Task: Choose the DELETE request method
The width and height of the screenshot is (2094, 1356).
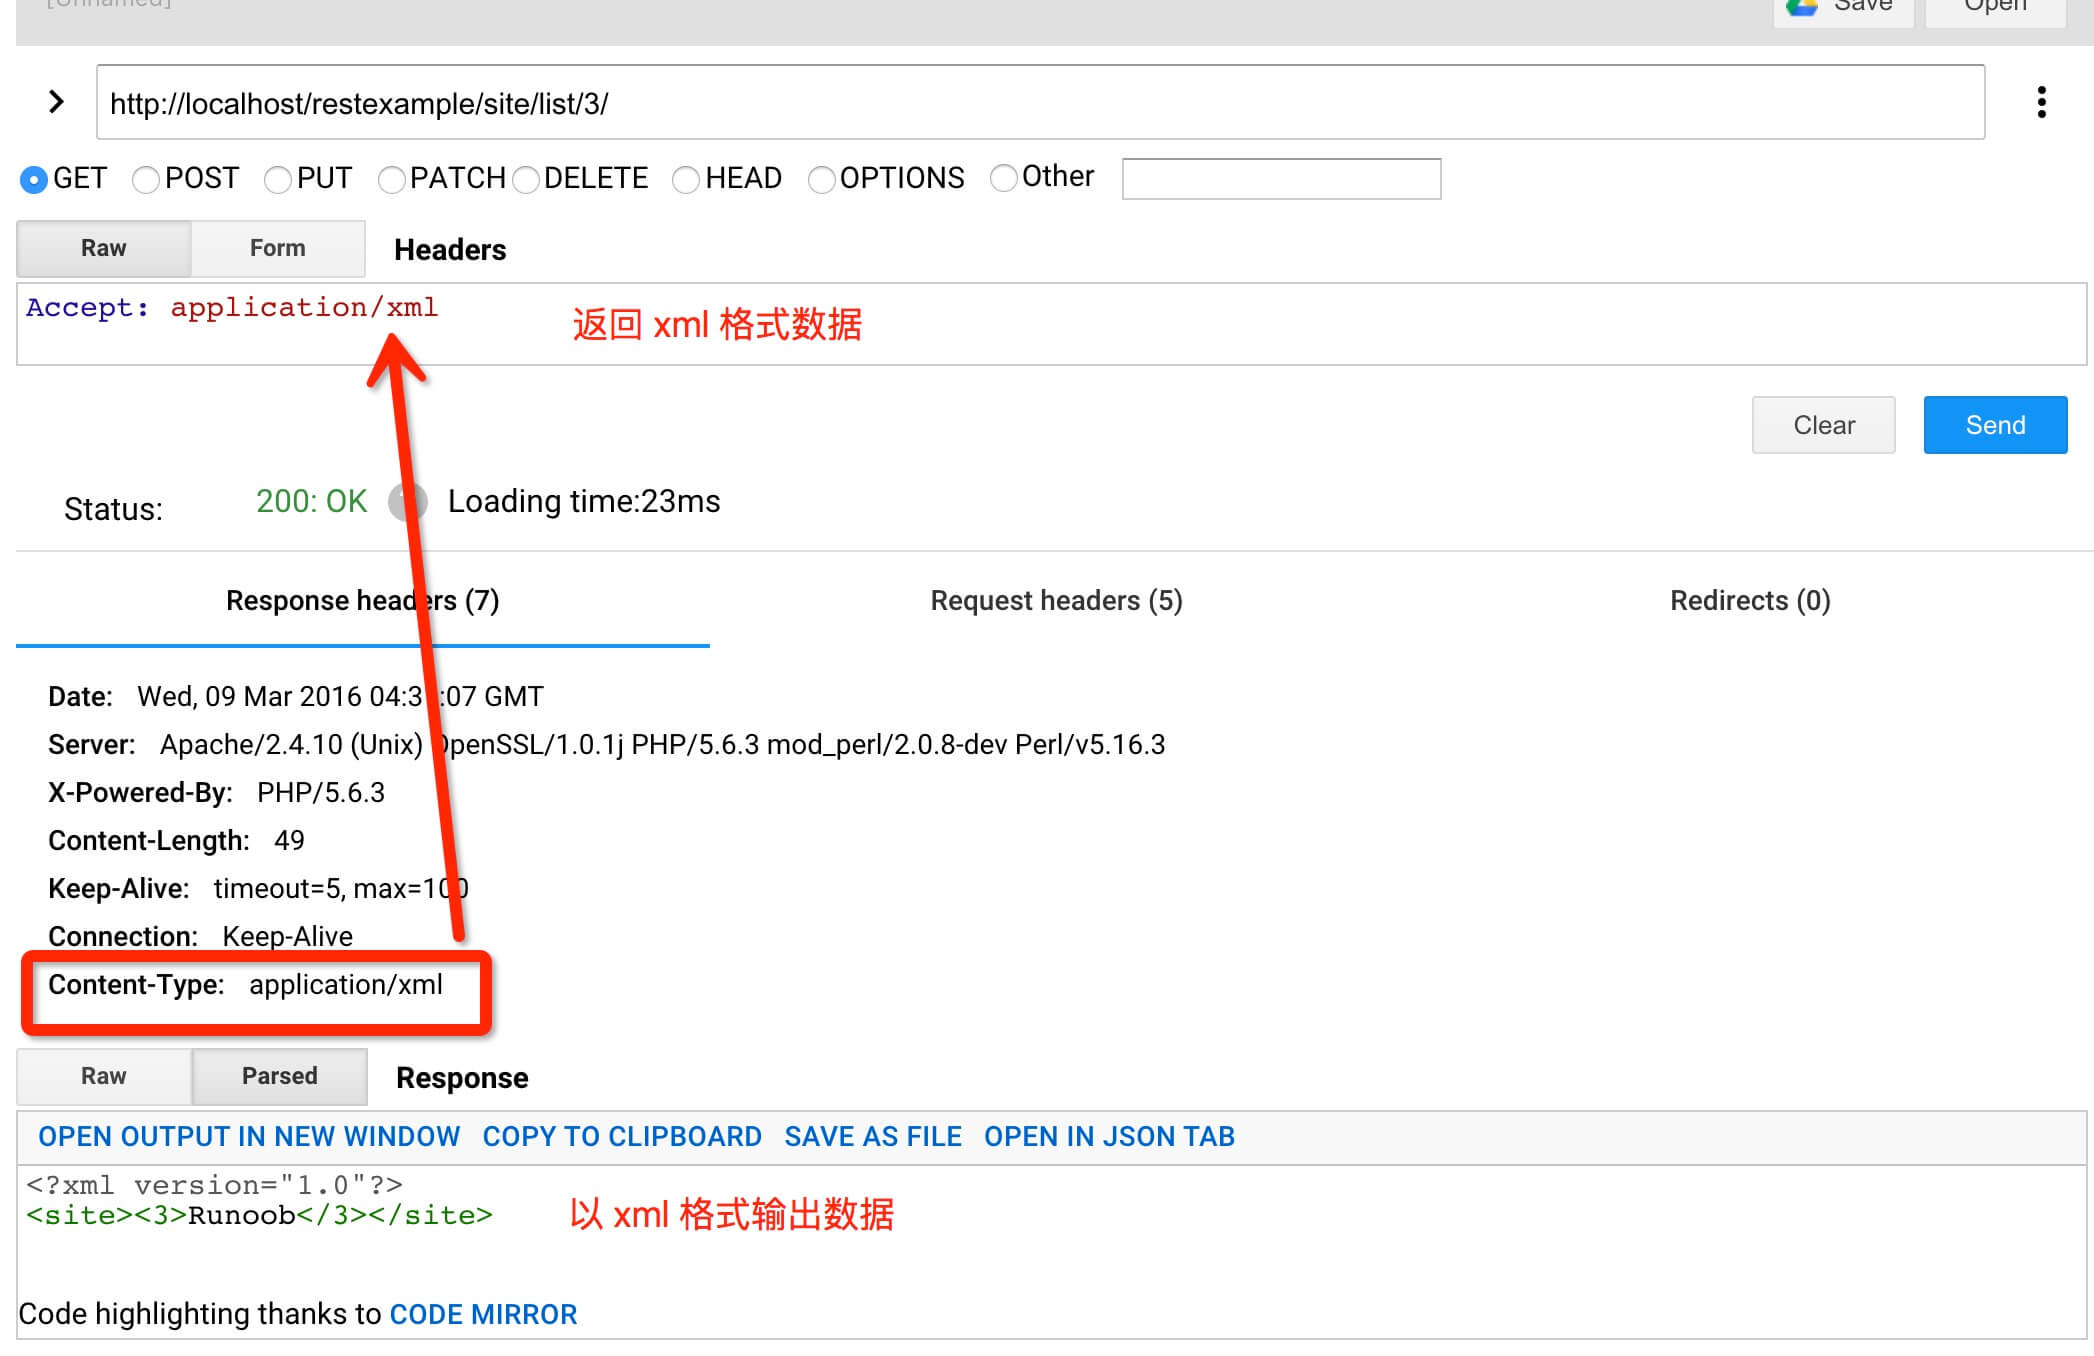Action: (527, 179)
